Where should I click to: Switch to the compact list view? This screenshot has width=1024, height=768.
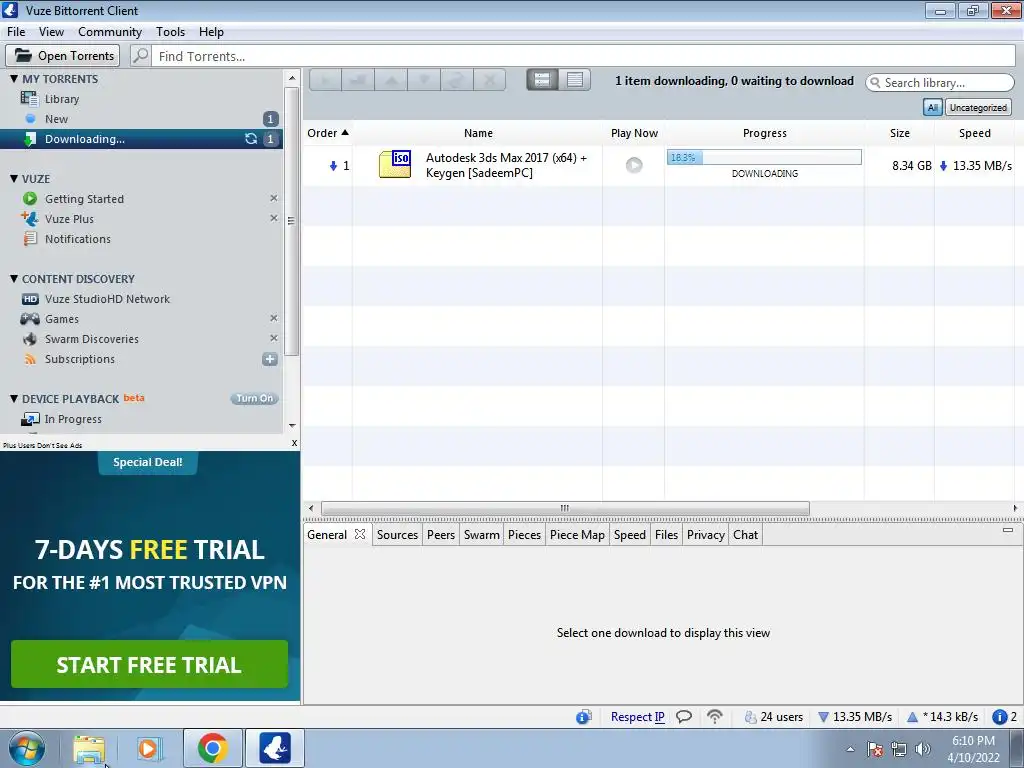(575, 80)
